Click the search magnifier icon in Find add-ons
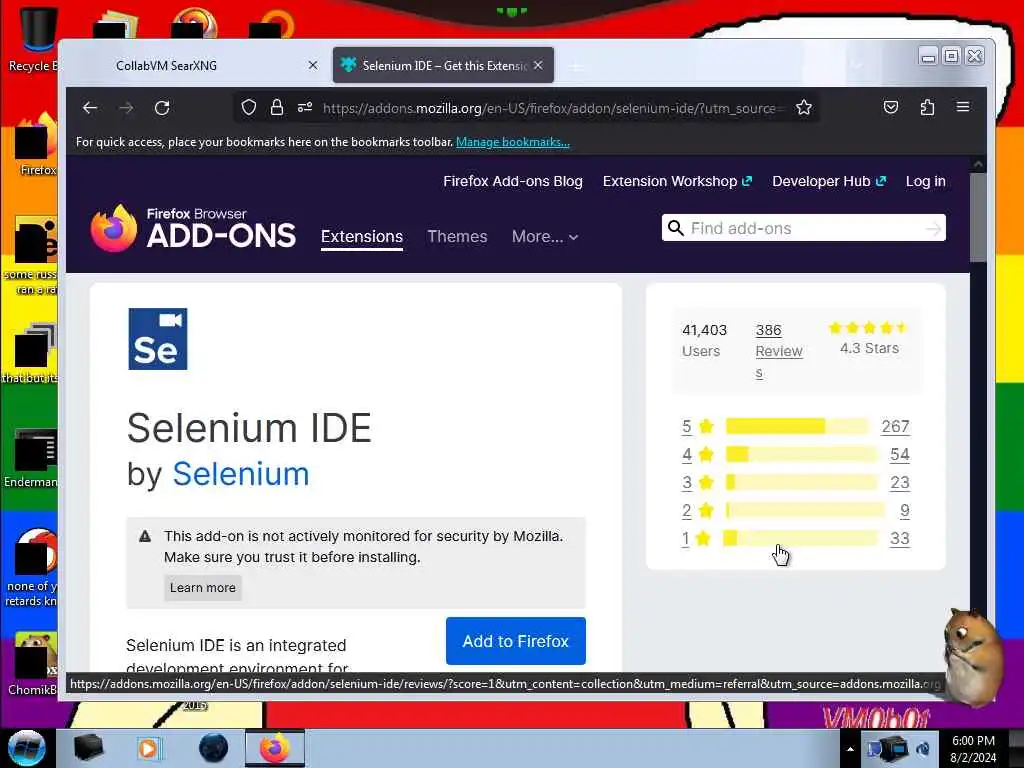1024x768 pixels. 676,228
